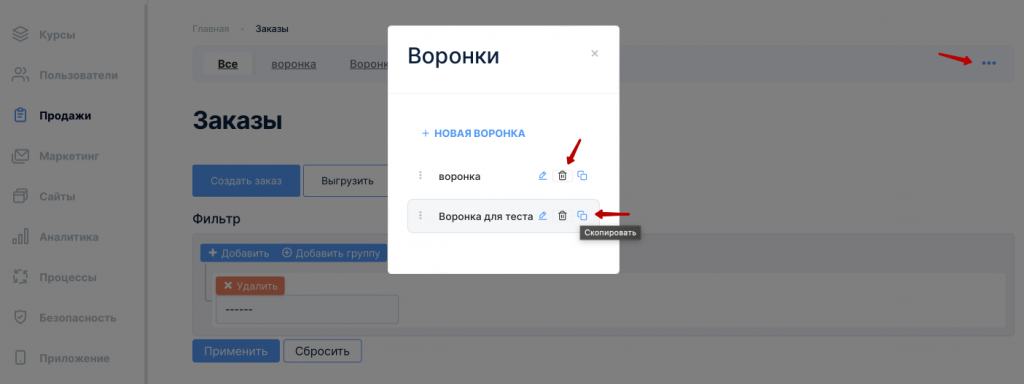Click the Приложение phone icon
This screenshot has height=384, width=1024.
20,358
